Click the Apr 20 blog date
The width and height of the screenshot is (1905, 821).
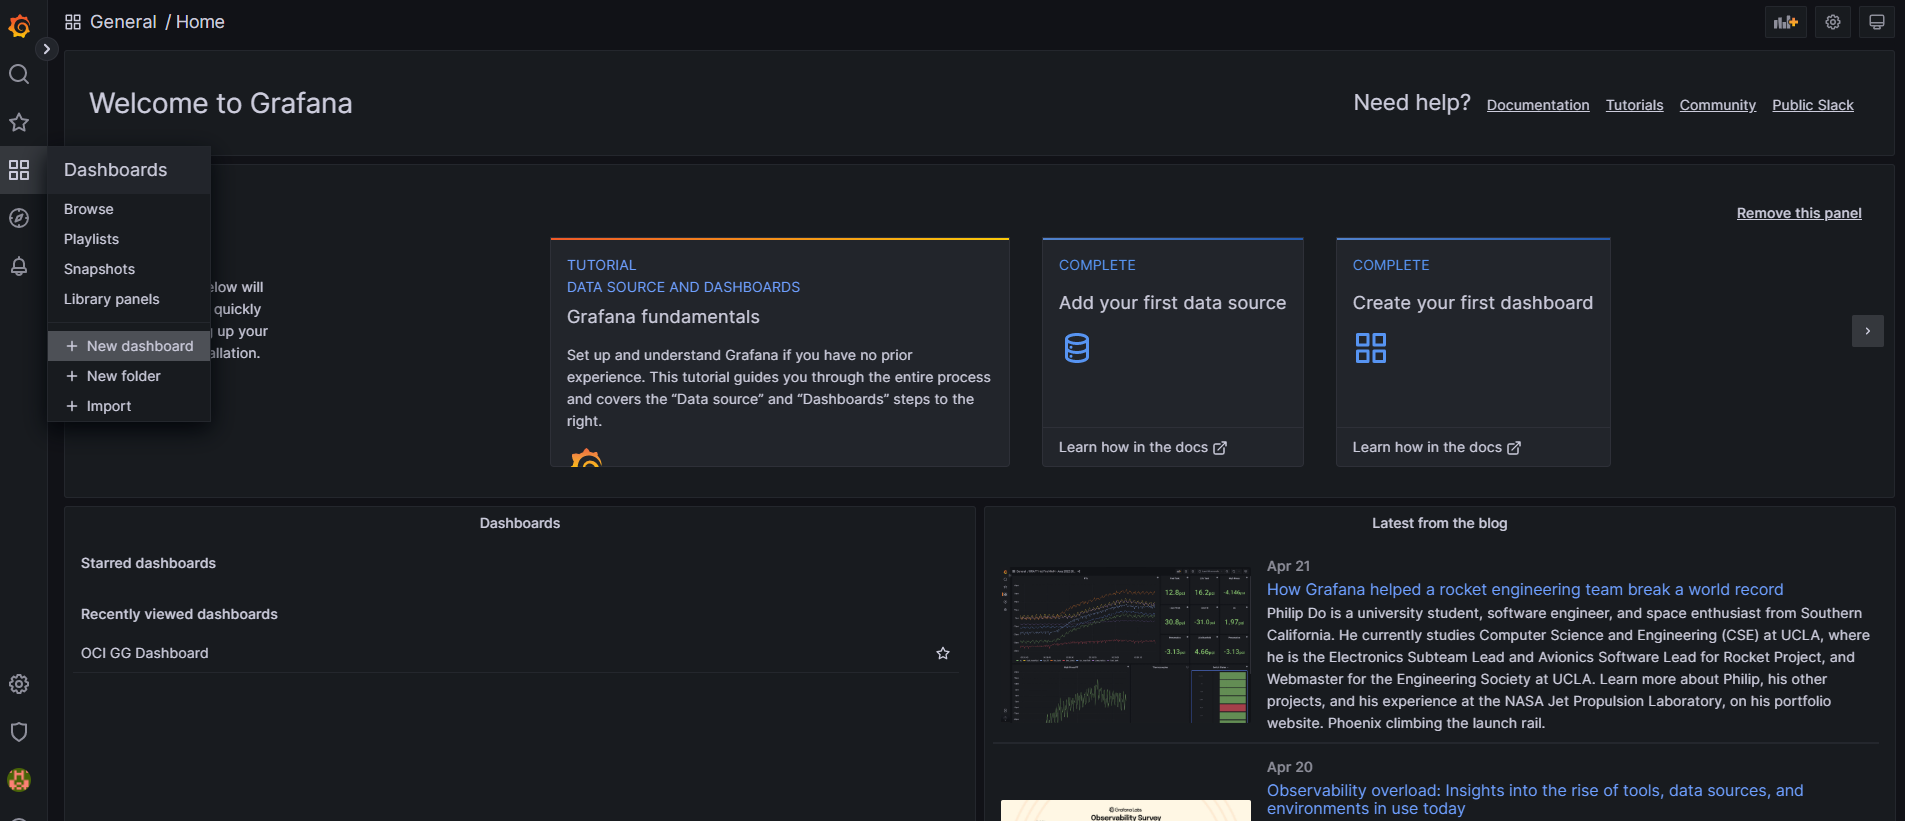pos(1290,767)
